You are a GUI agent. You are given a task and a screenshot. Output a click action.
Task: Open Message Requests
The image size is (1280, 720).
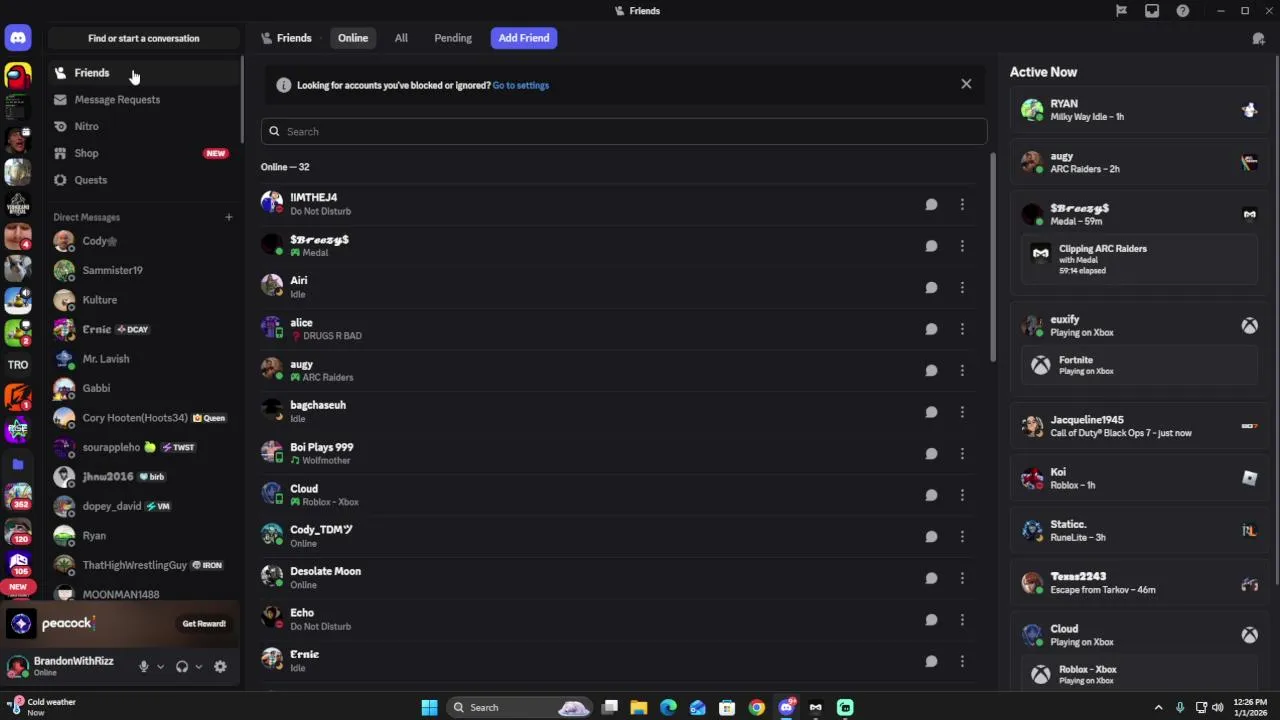(x=144, y=100)
